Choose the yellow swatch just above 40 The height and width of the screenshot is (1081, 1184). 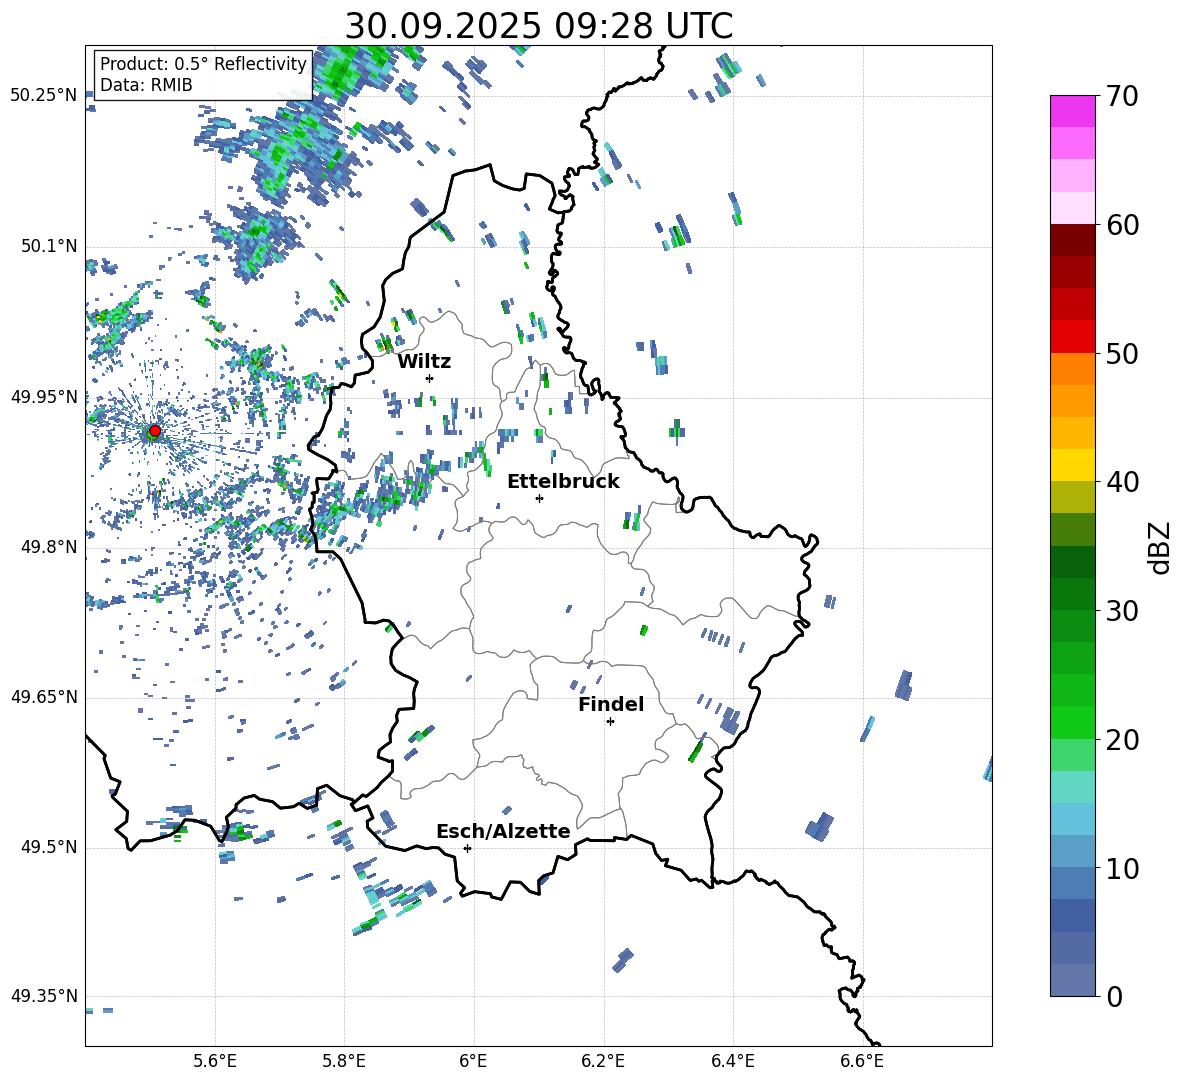[x=1072, y=465]
